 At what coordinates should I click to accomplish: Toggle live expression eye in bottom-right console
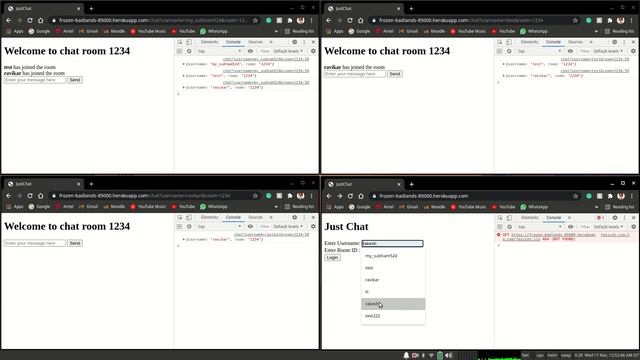coord(571,227)
